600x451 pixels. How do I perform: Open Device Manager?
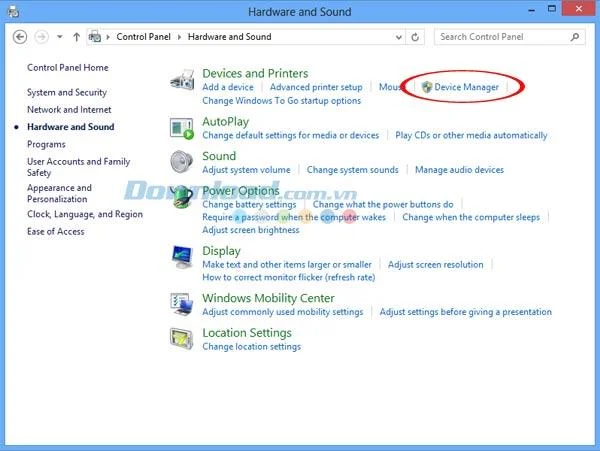pos(466,87)
